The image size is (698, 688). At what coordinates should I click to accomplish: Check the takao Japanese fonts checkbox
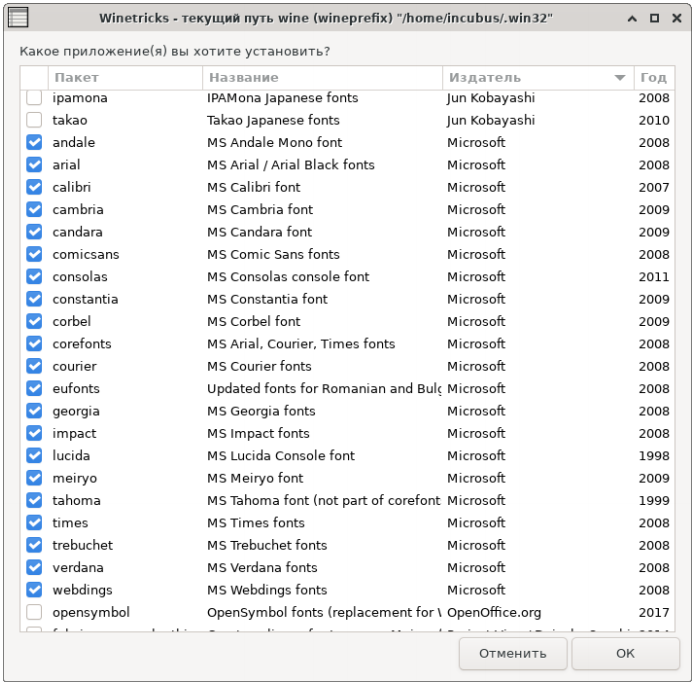click(x=34, y=120)
